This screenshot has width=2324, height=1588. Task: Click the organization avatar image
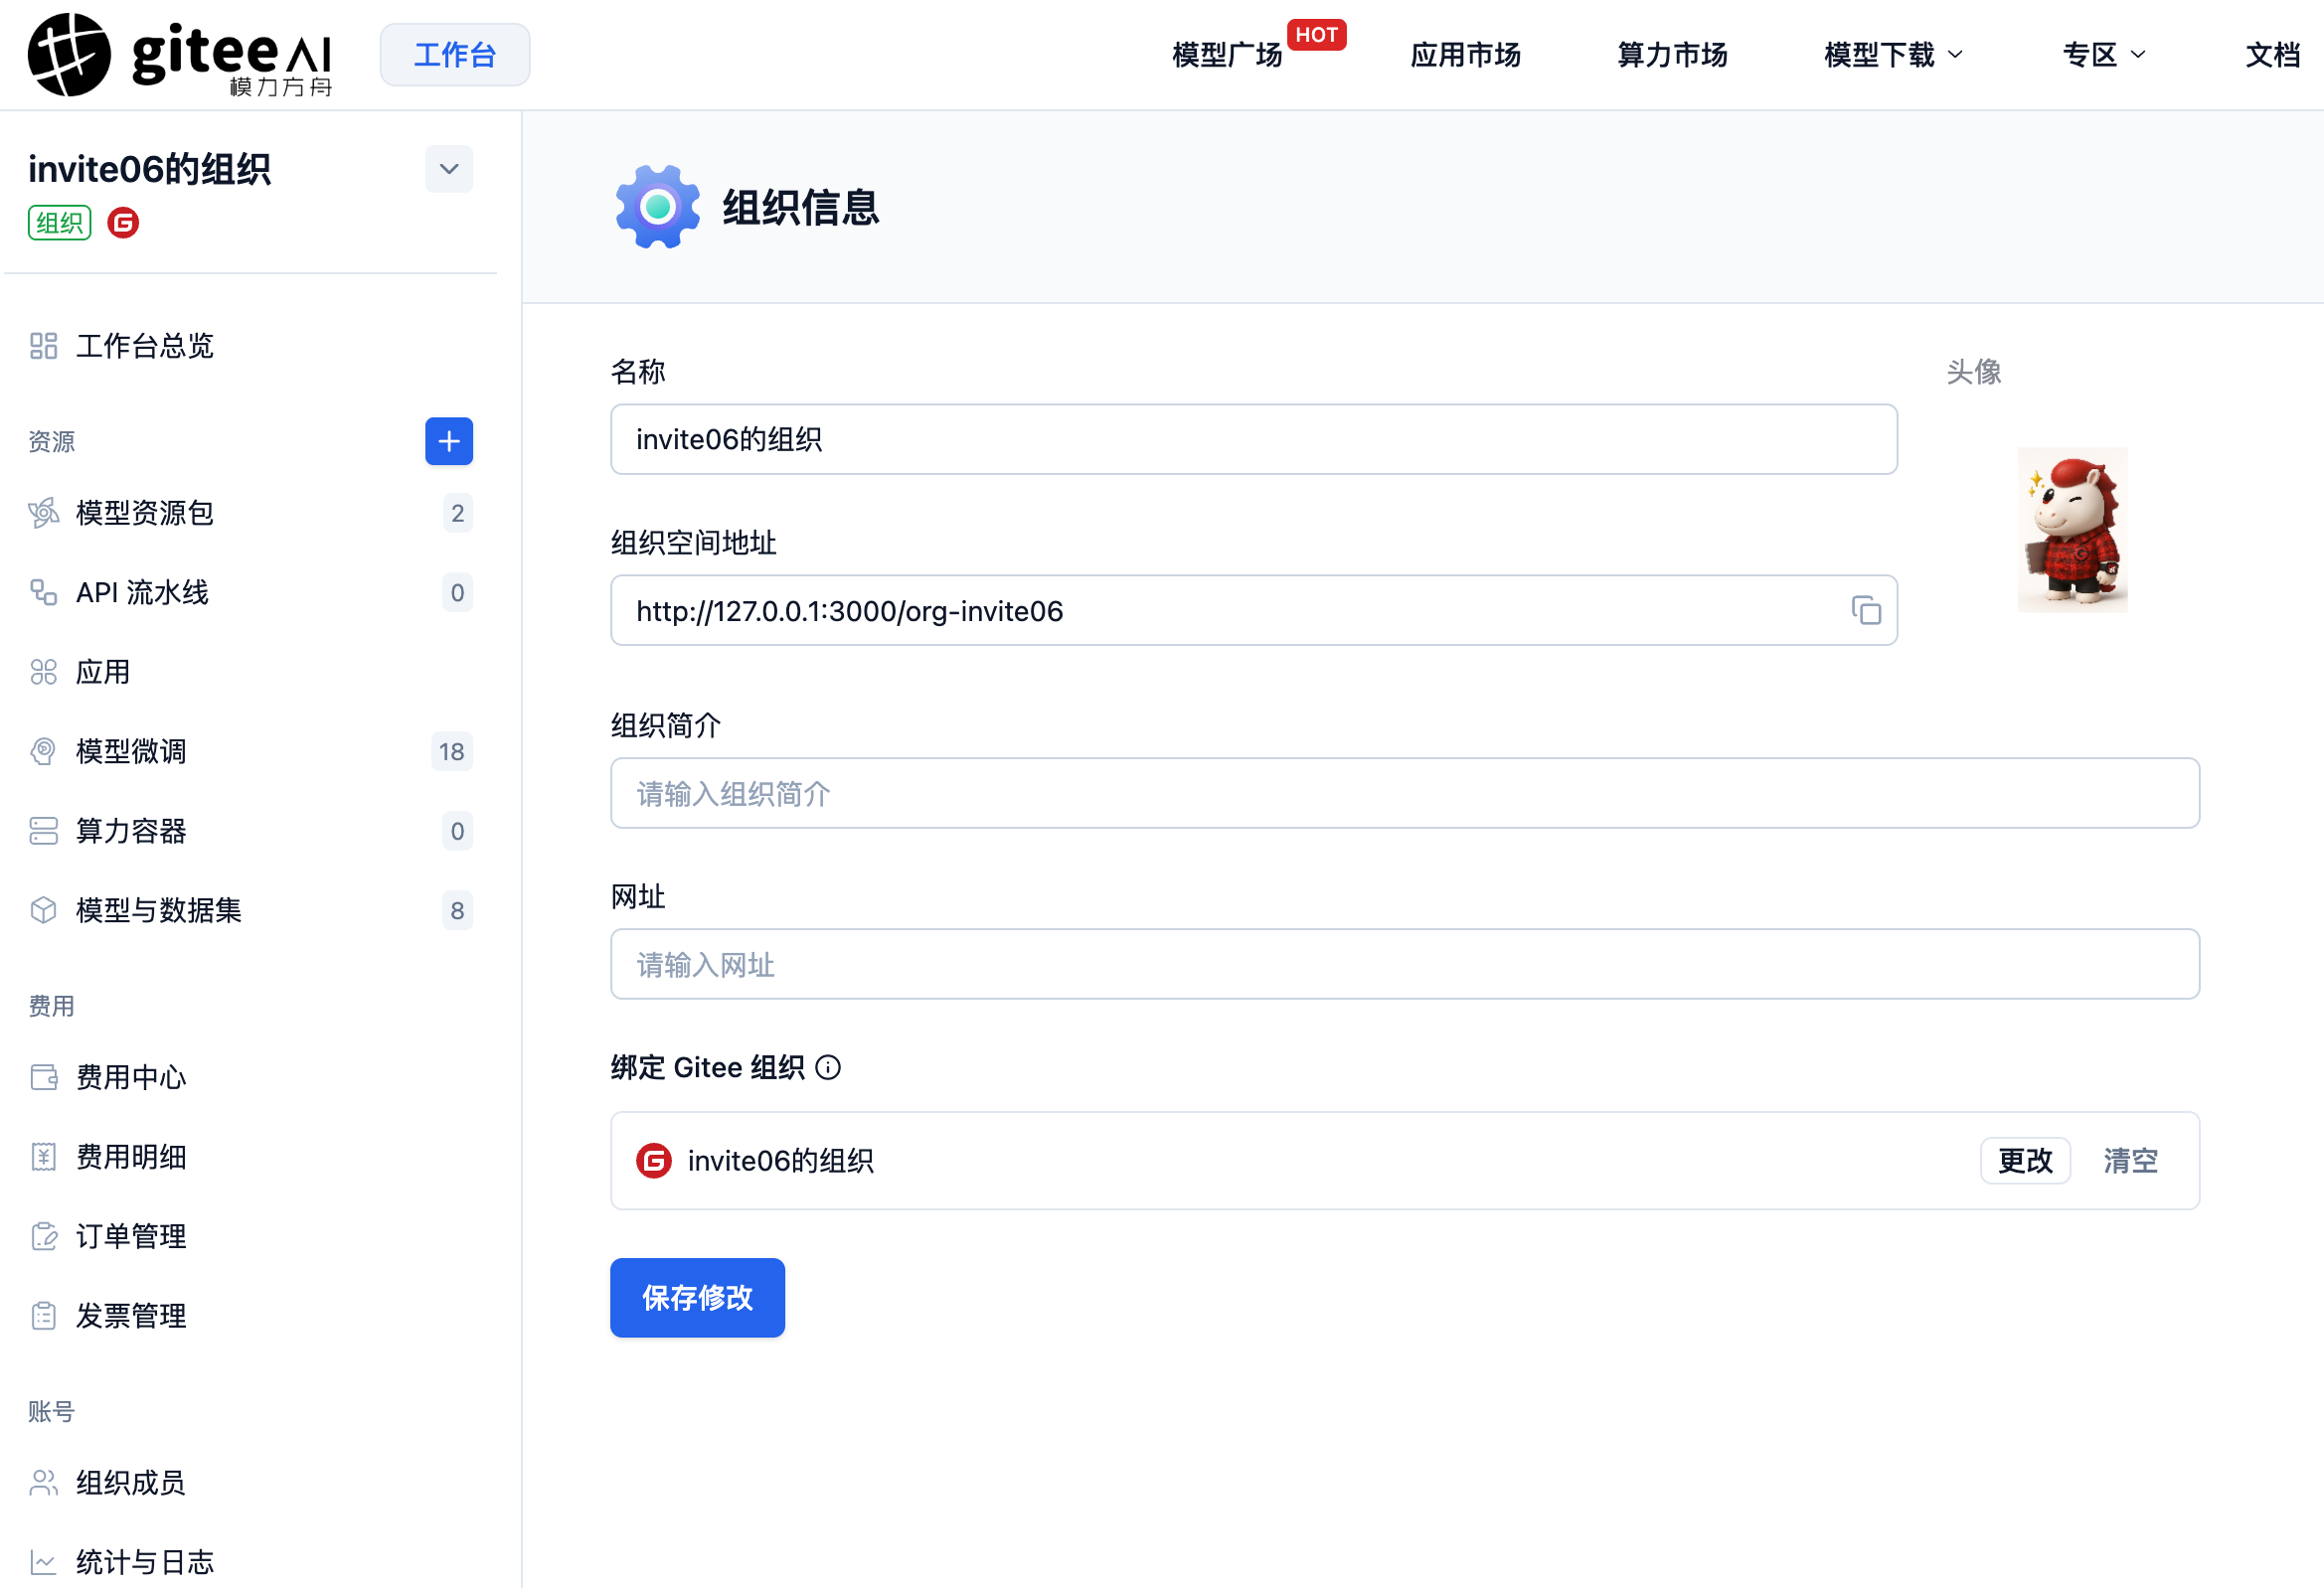[2072, 530]
